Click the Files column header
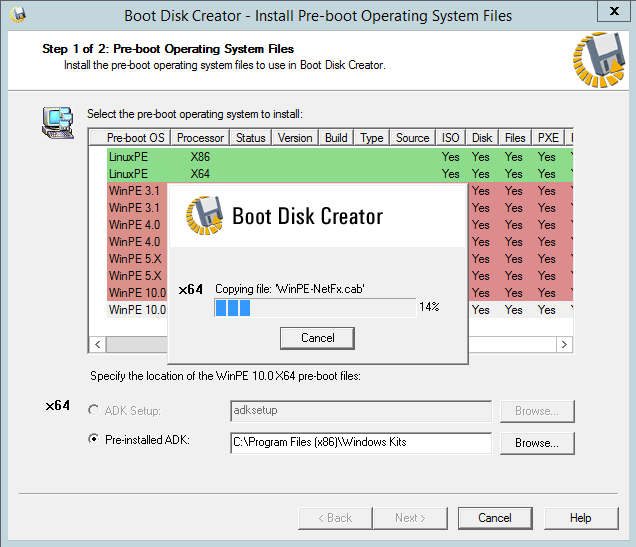This screenshot has width=636, height=547. (515, 138)
